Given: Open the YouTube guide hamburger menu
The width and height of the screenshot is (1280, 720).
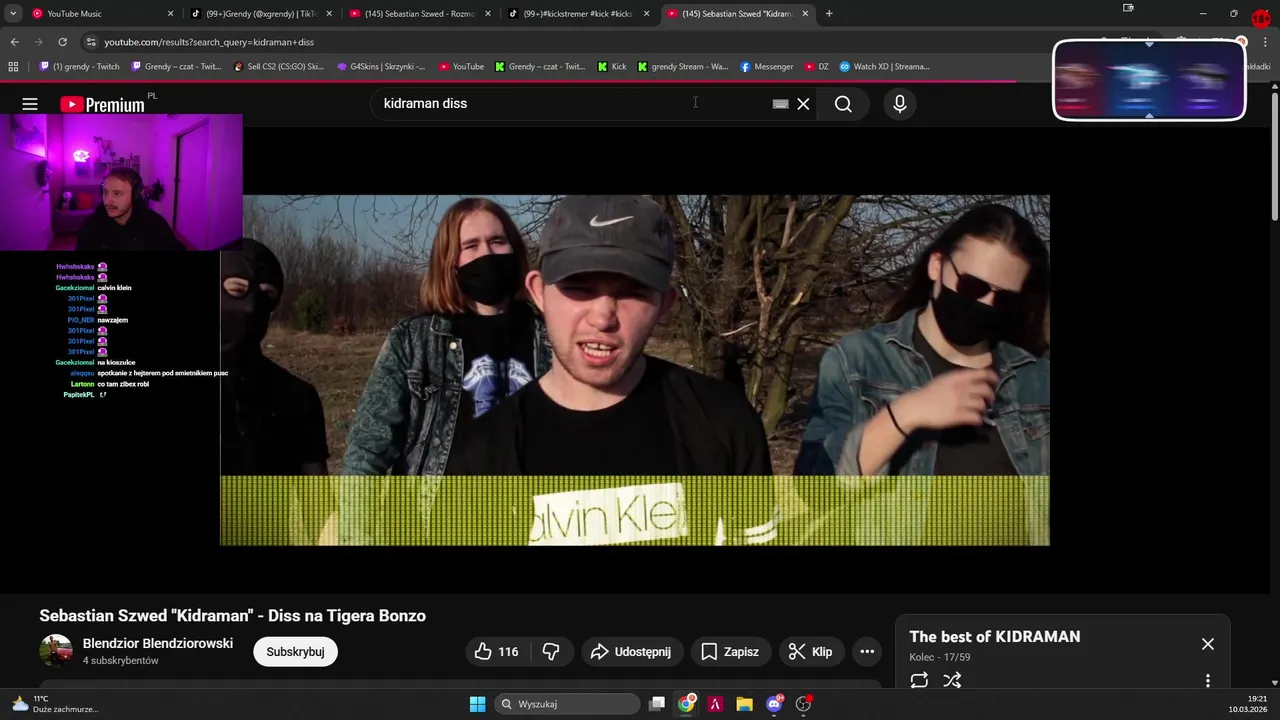Looking at the screenshot, I should (x=30, y=104).
